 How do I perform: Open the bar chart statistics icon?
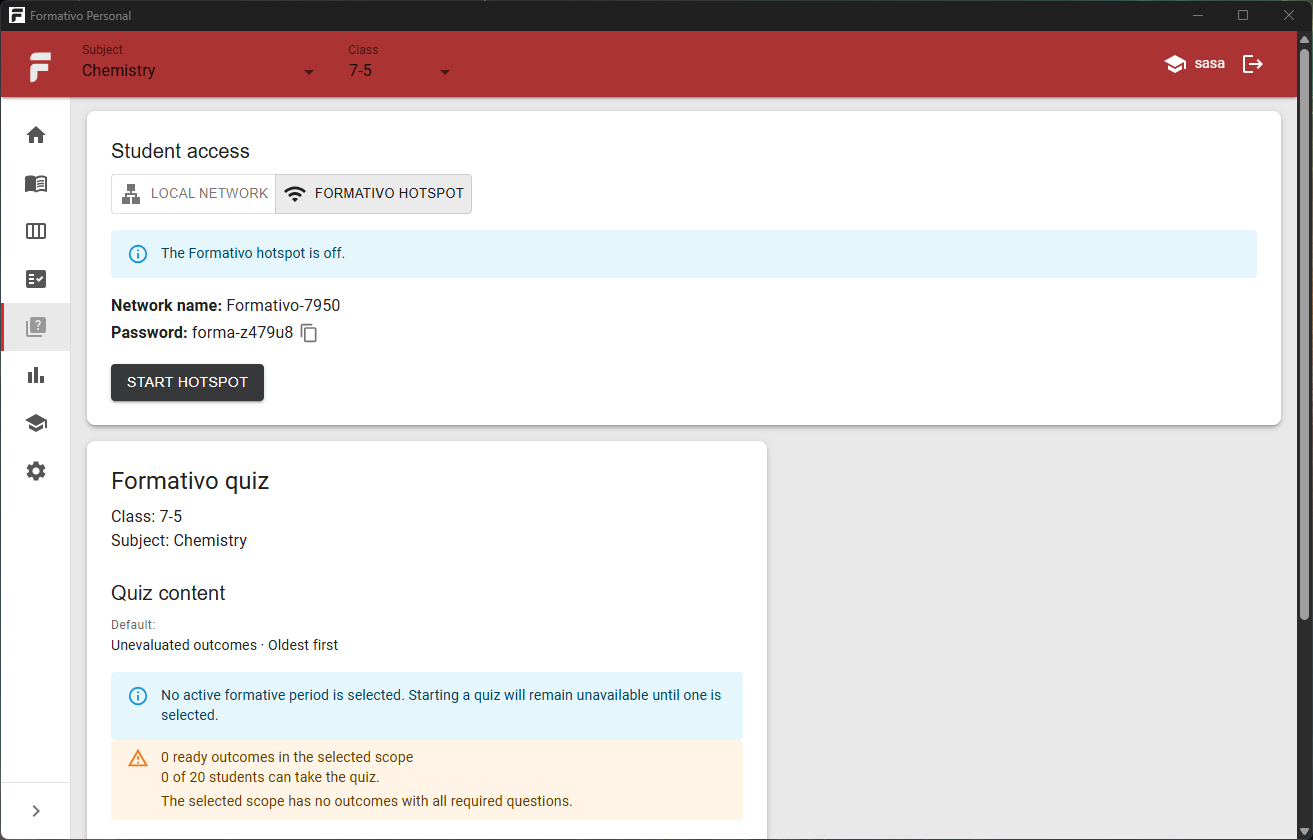coord(36,375)
